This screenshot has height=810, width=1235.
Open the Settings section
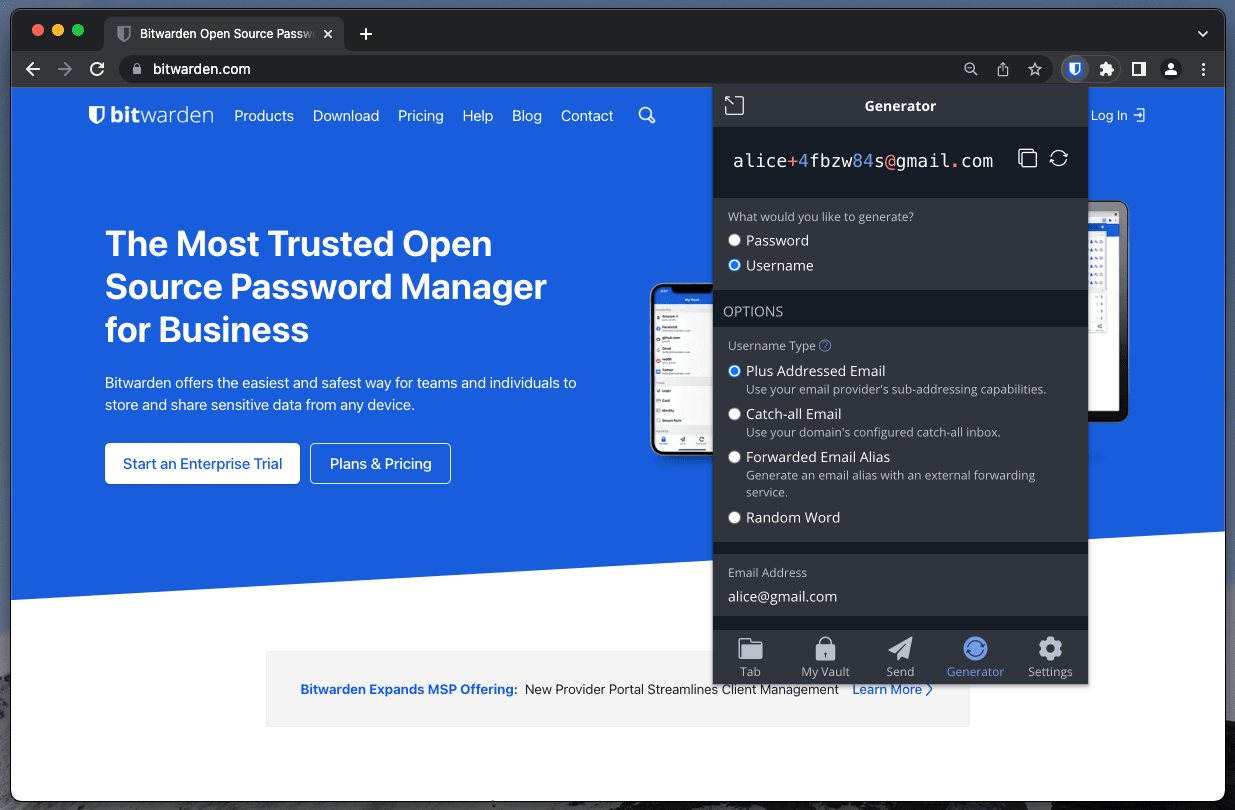[x=1050, y=657]
